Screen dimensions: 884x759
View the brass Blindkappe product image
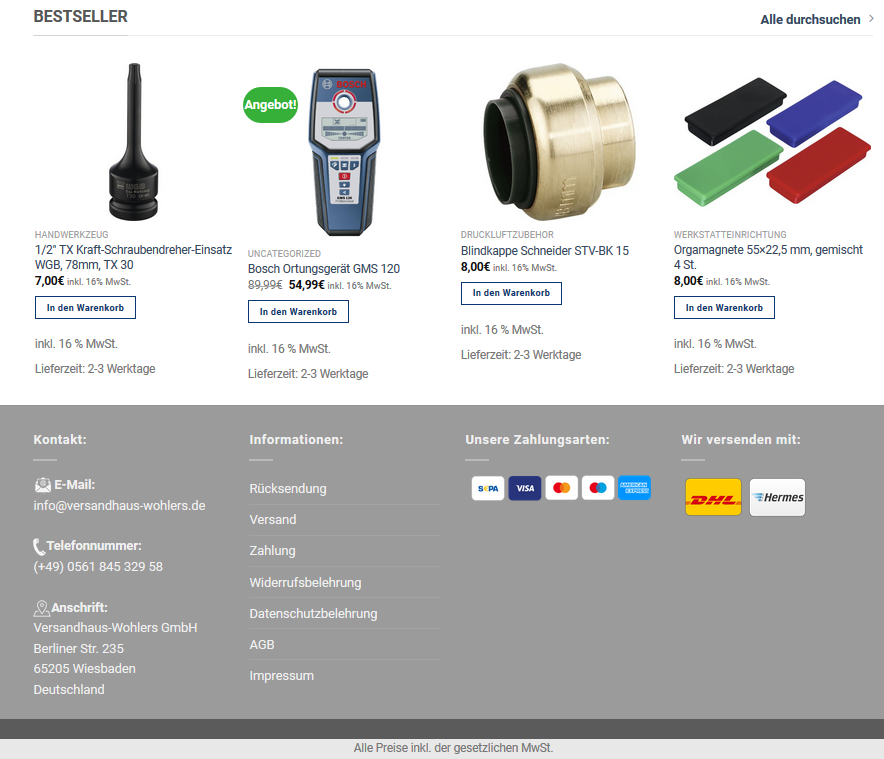point(559,142)
